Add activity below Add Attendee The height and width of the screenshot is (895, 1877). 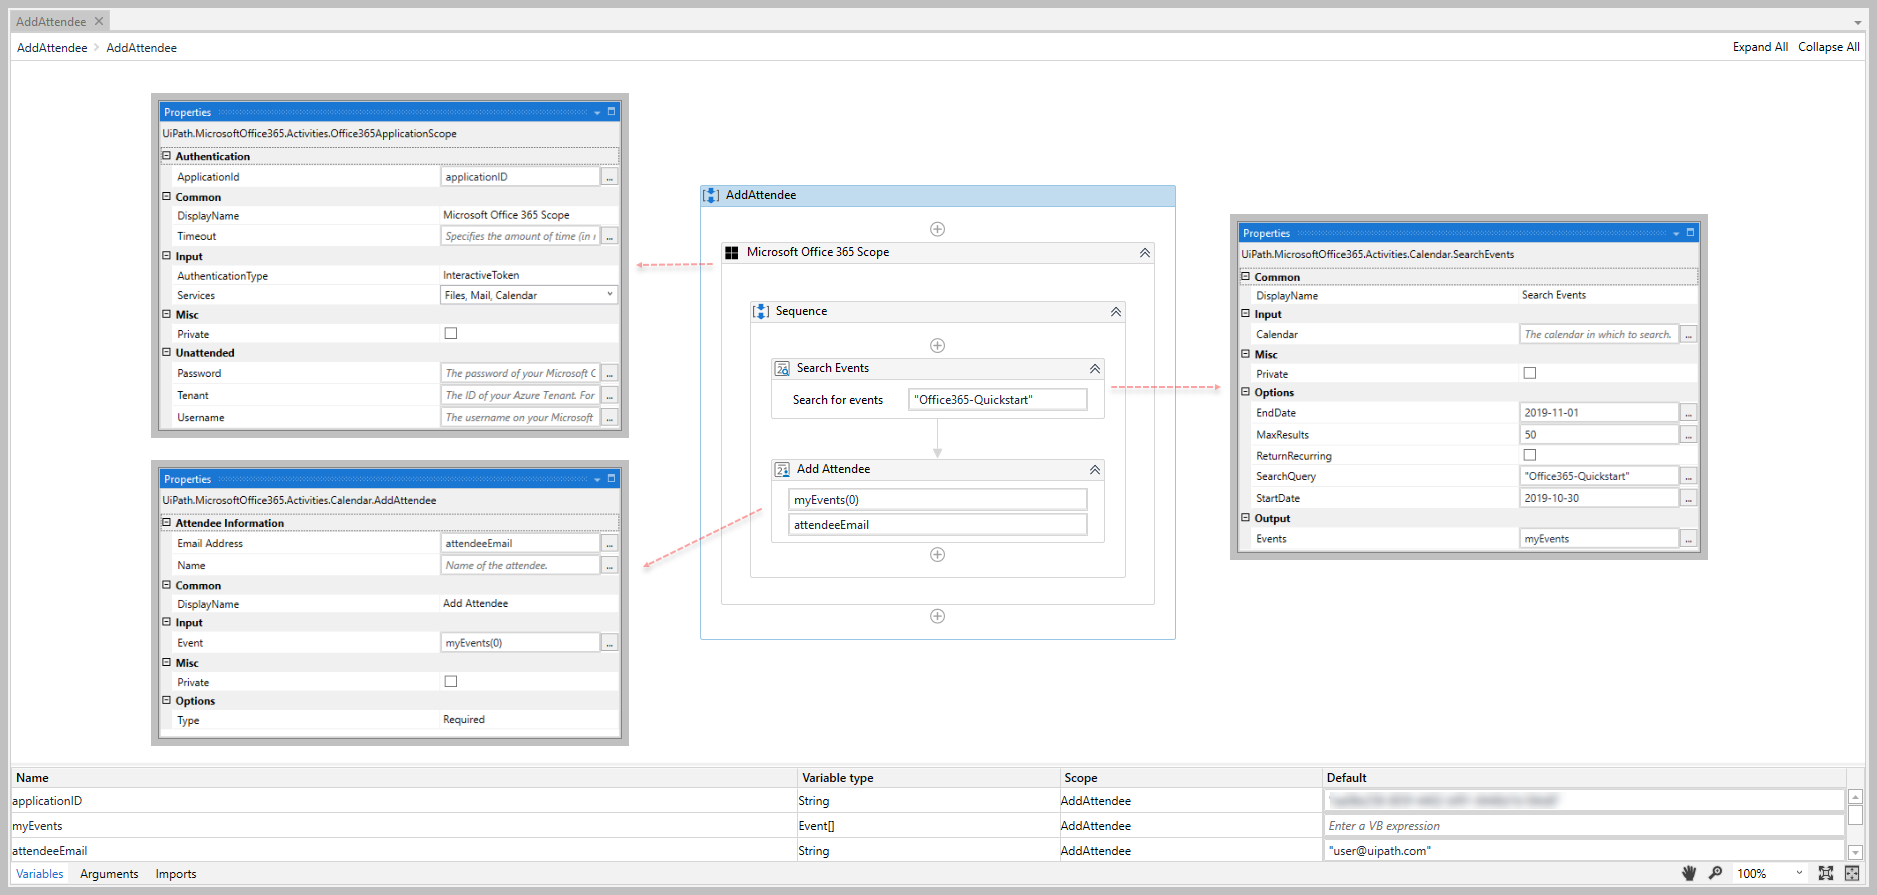937,555
